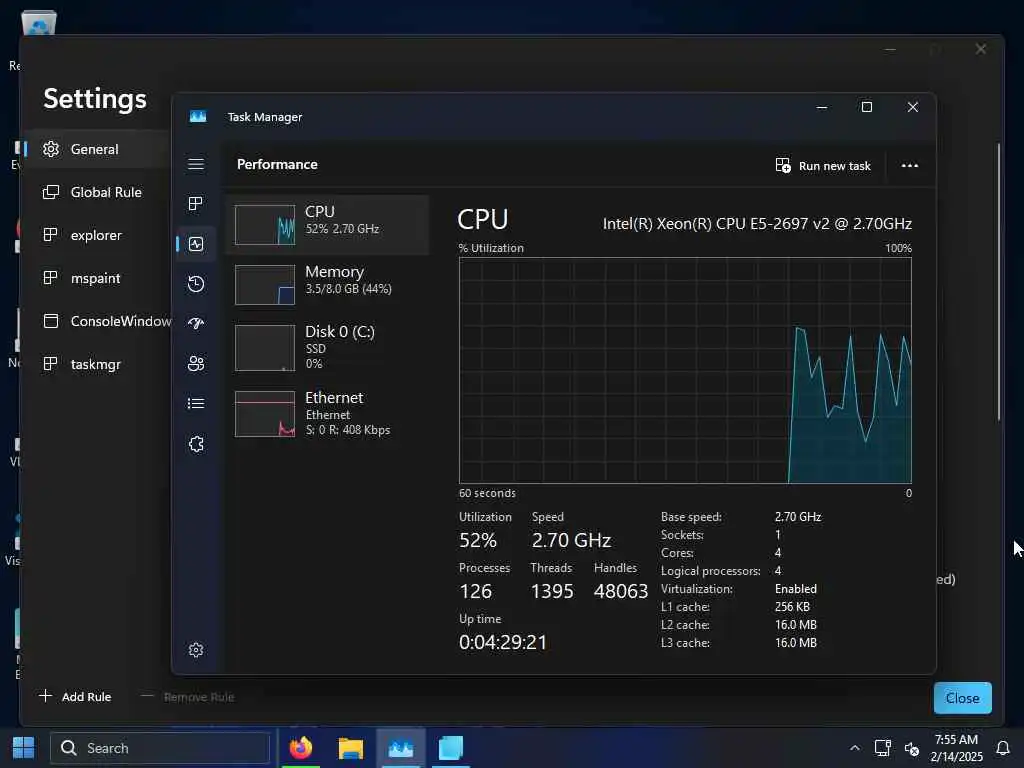Viewport: 1024px width, 768px height.
Task: Select ConsoleWindow rule in Settings sidebar
Action: pos(98,321)
